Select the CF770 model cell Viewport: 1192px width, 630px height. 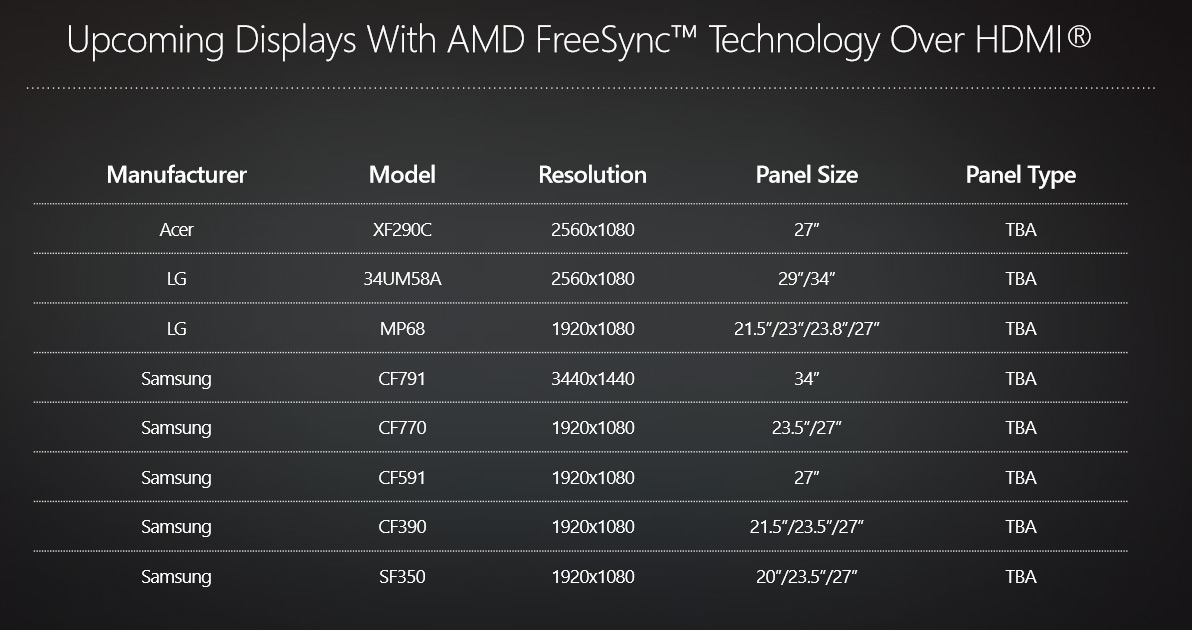click(402, 428)
